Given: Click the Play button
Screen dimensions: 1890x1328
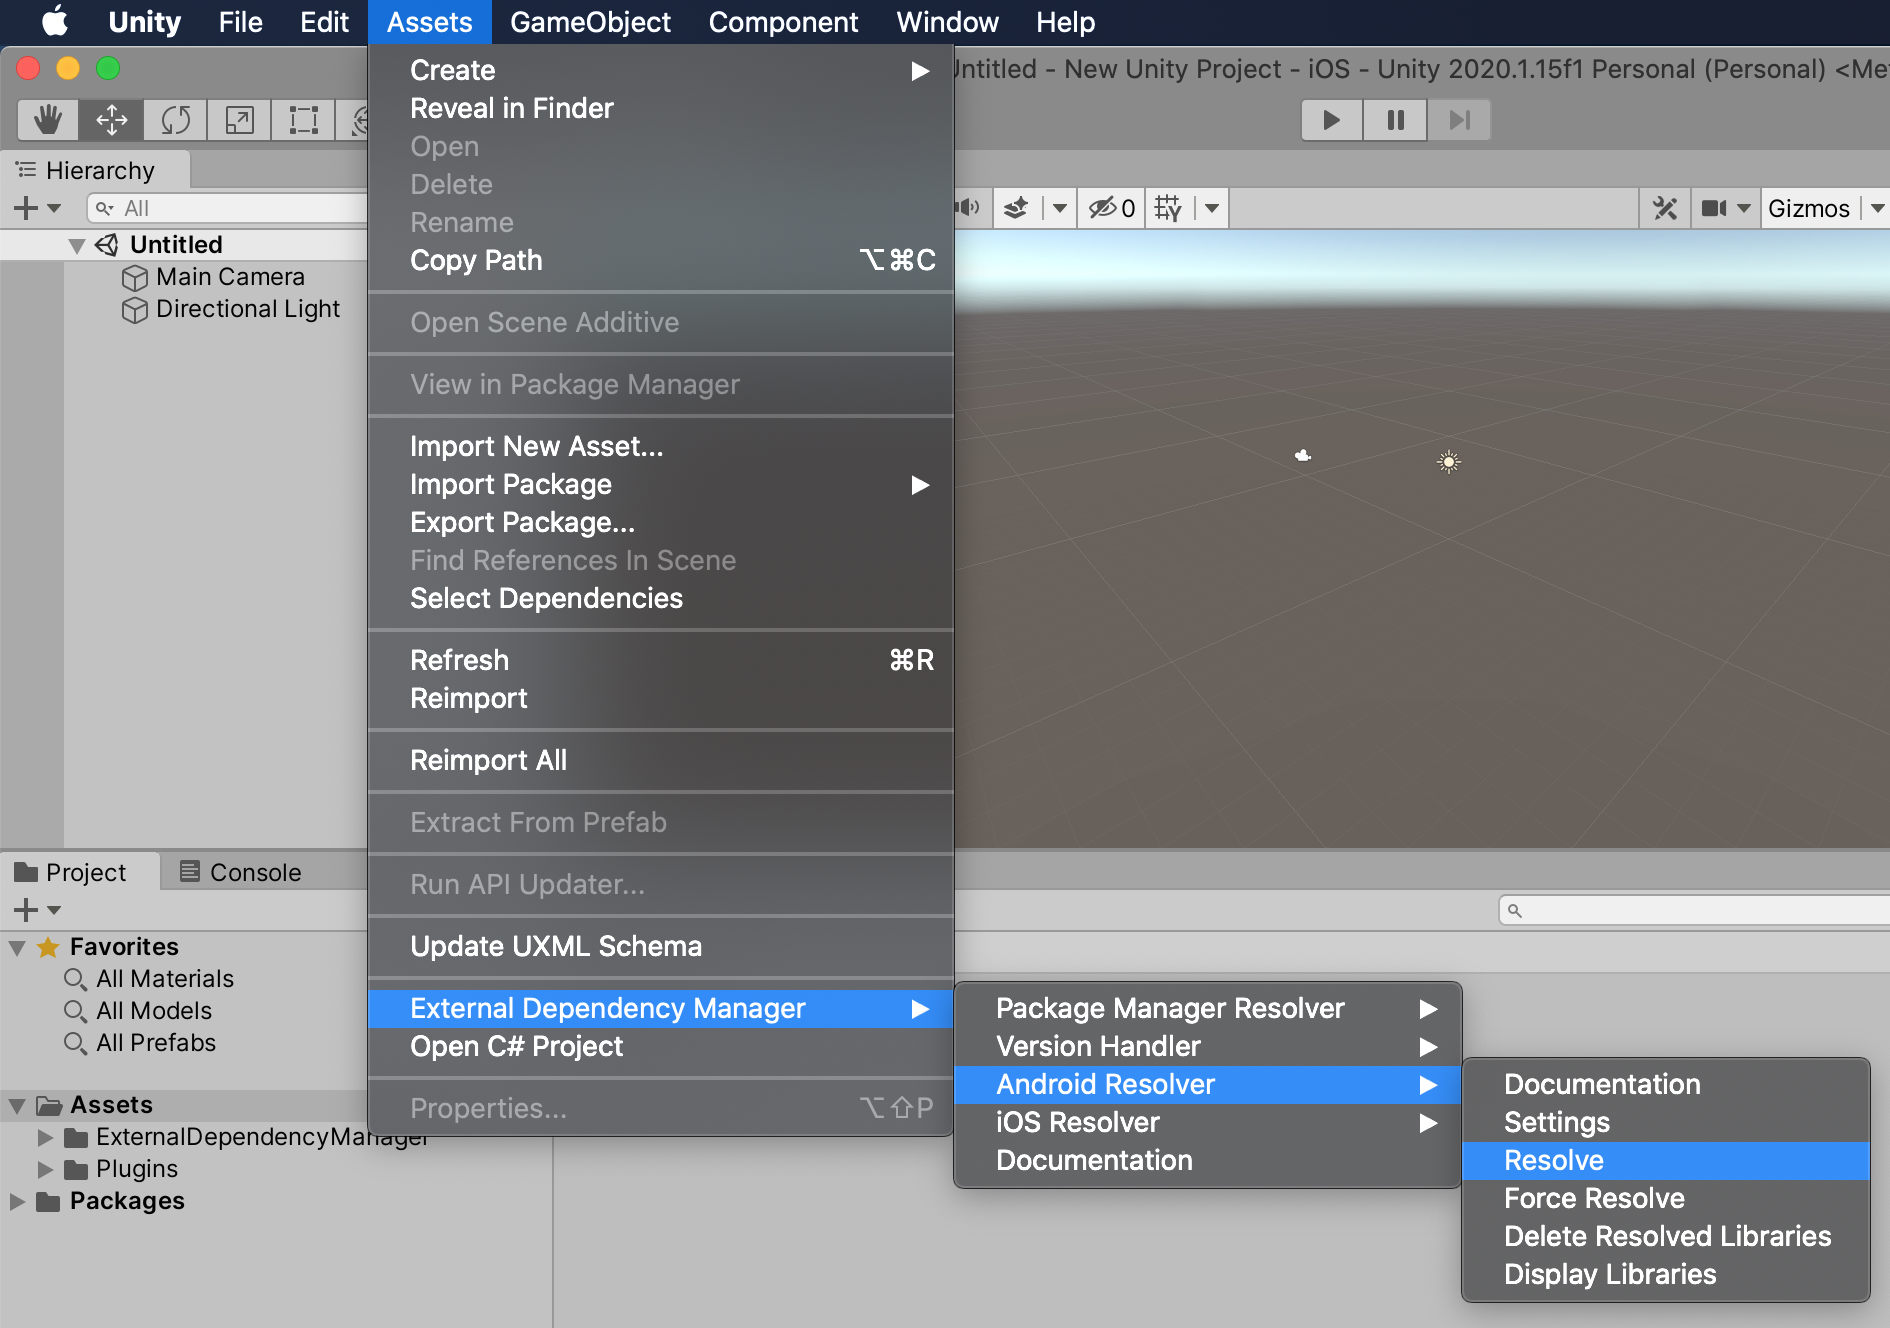Looking at the screenshot, I should pos(1331,120).
